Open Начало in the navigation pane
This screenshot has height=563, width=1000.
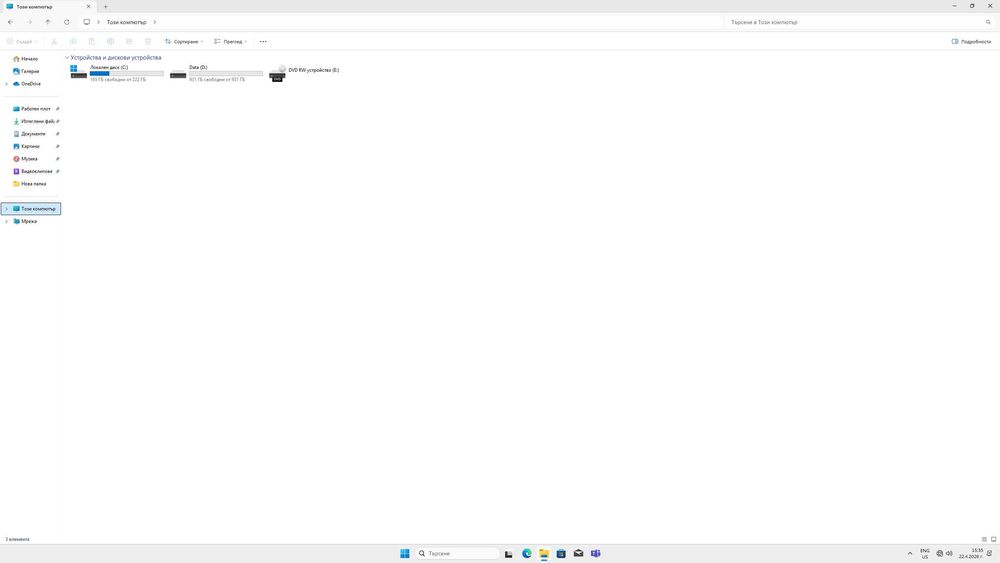click(x=29, y=59)
